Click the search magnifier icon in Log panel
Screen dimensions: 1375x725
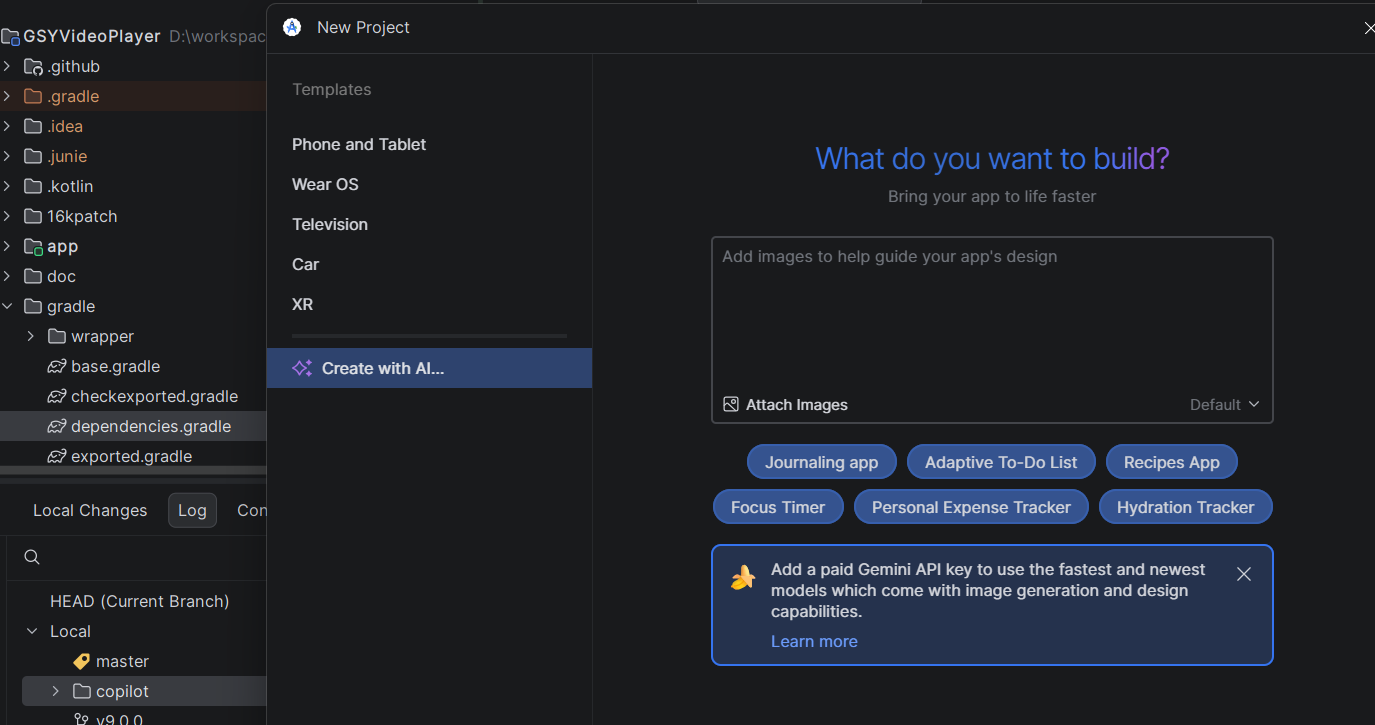pos(32,557)
